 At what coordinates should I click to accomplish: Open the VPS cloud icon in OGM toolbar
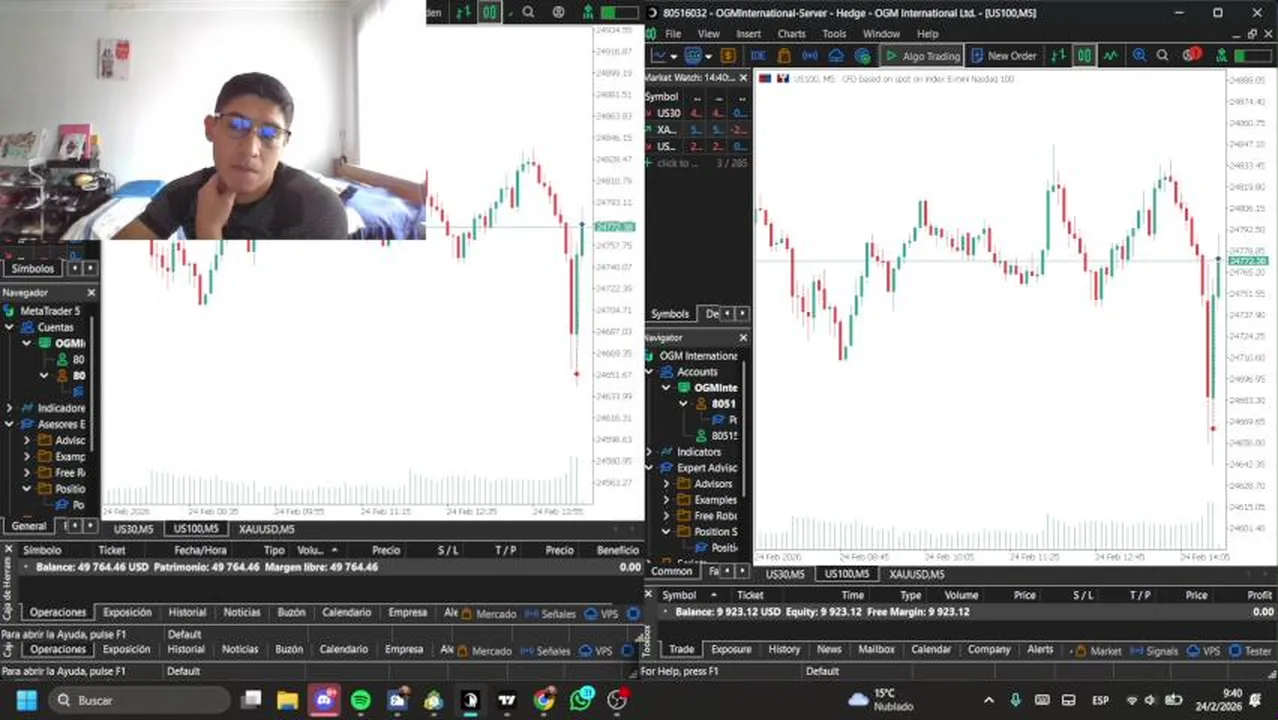point(836,56)
